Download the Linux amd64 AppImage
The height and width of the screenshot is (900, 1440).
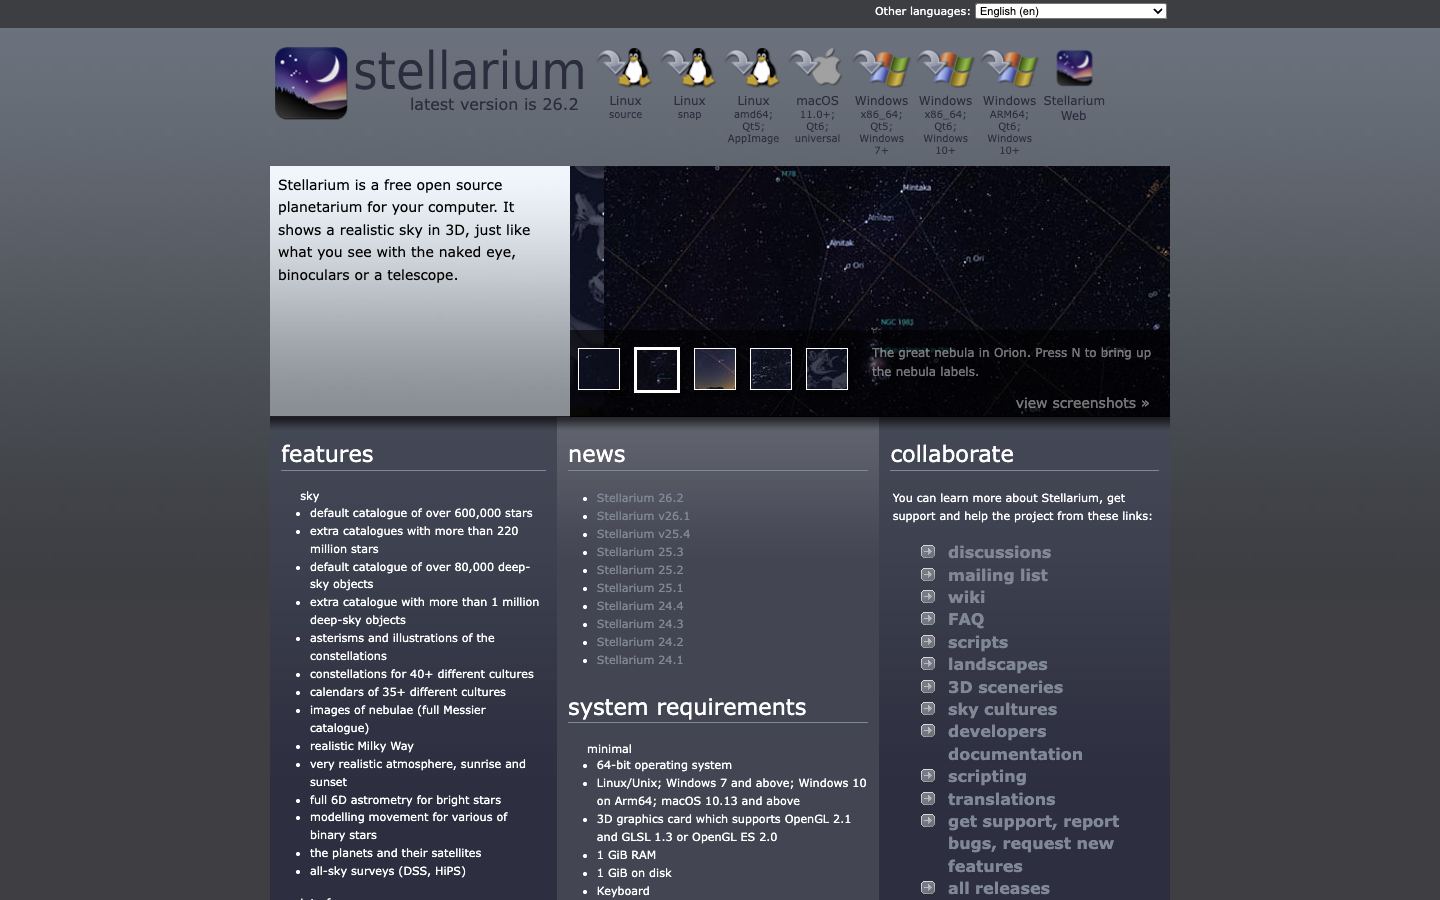(753, 96)
